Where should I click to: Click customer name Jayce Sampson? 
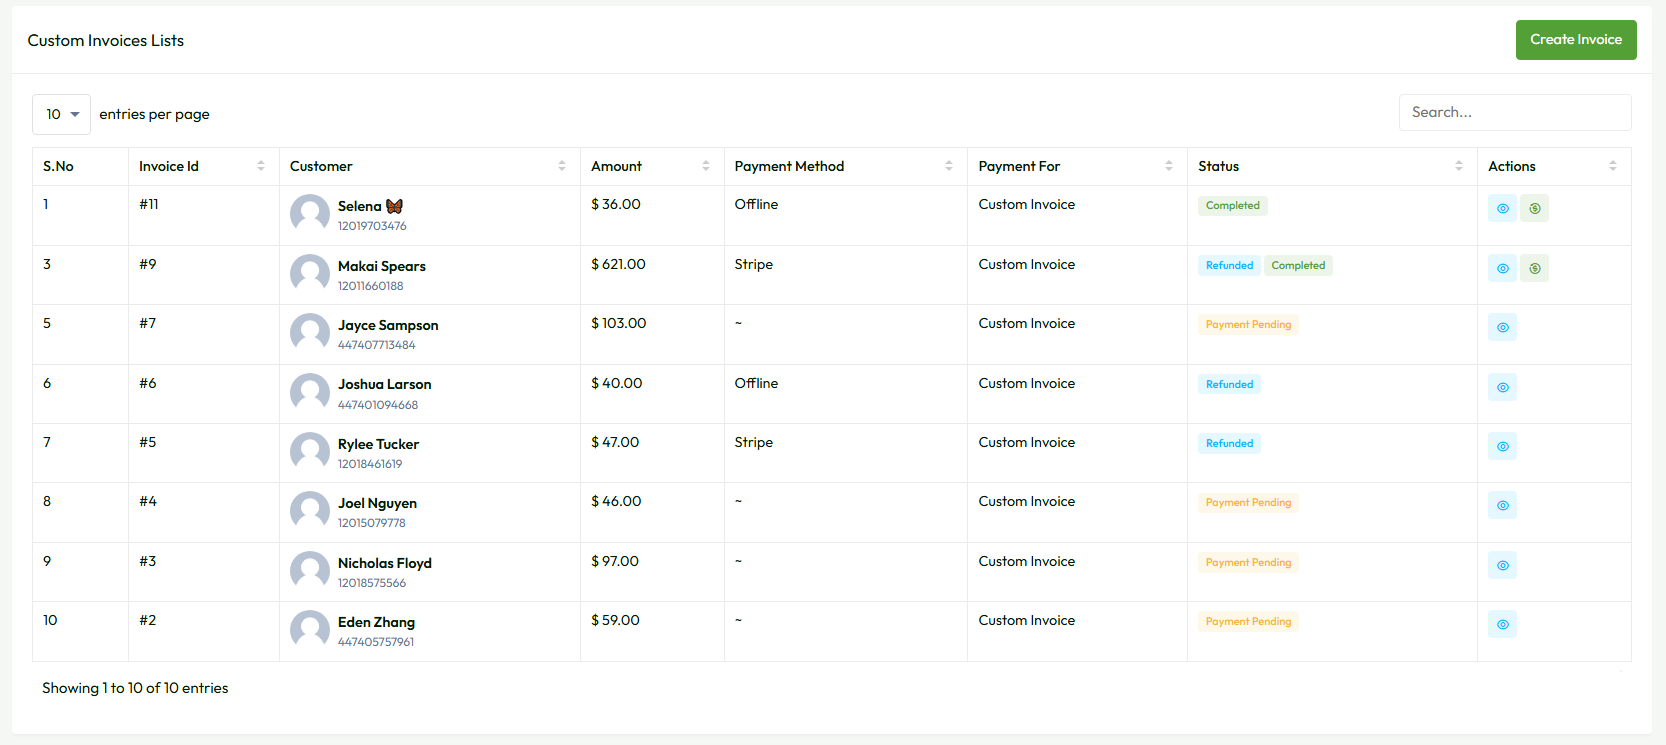point(388,325)
